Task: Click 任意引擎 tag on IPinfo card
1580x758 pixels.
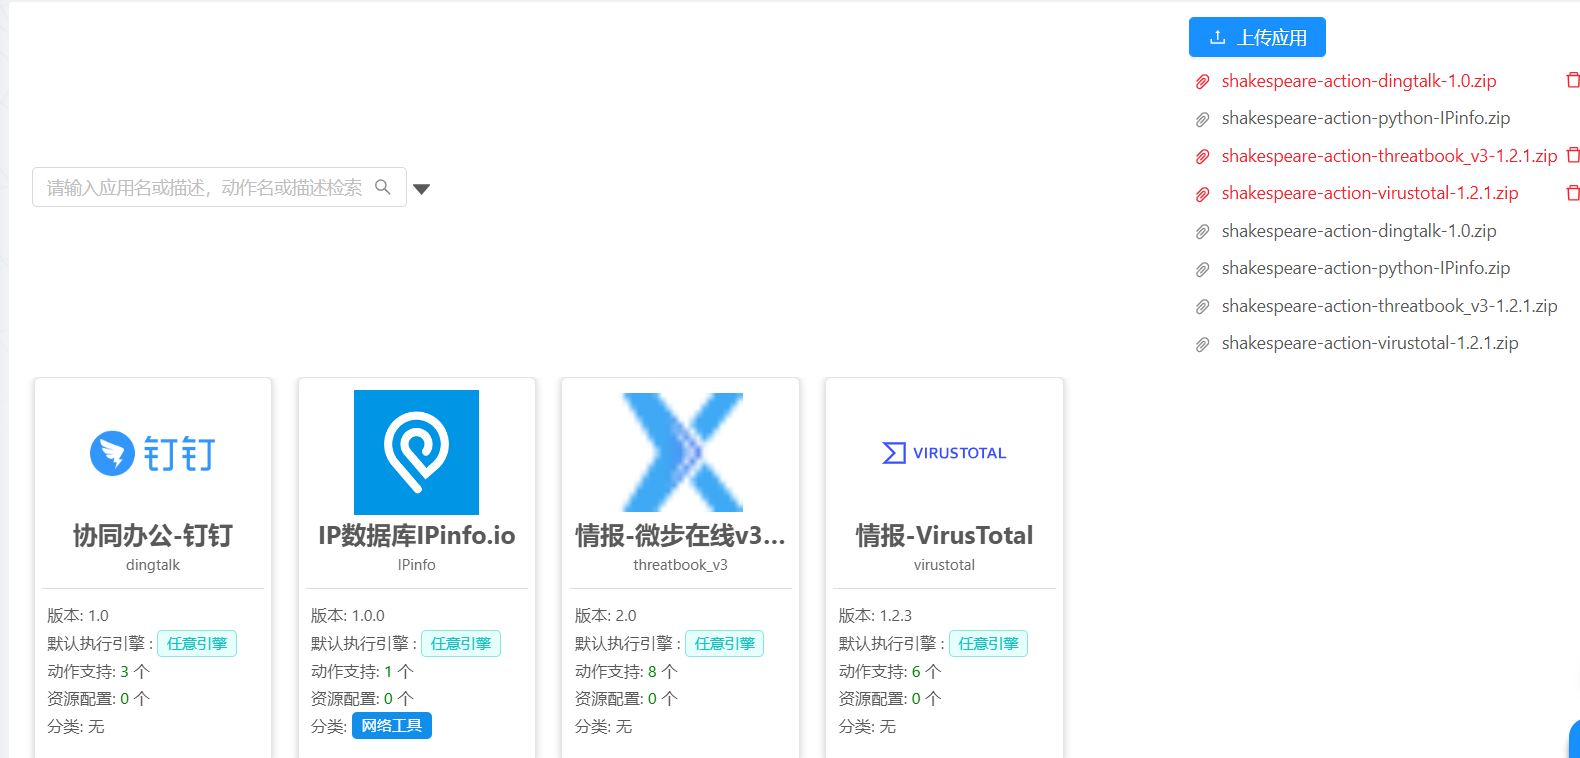Action: tap(461, 644)
